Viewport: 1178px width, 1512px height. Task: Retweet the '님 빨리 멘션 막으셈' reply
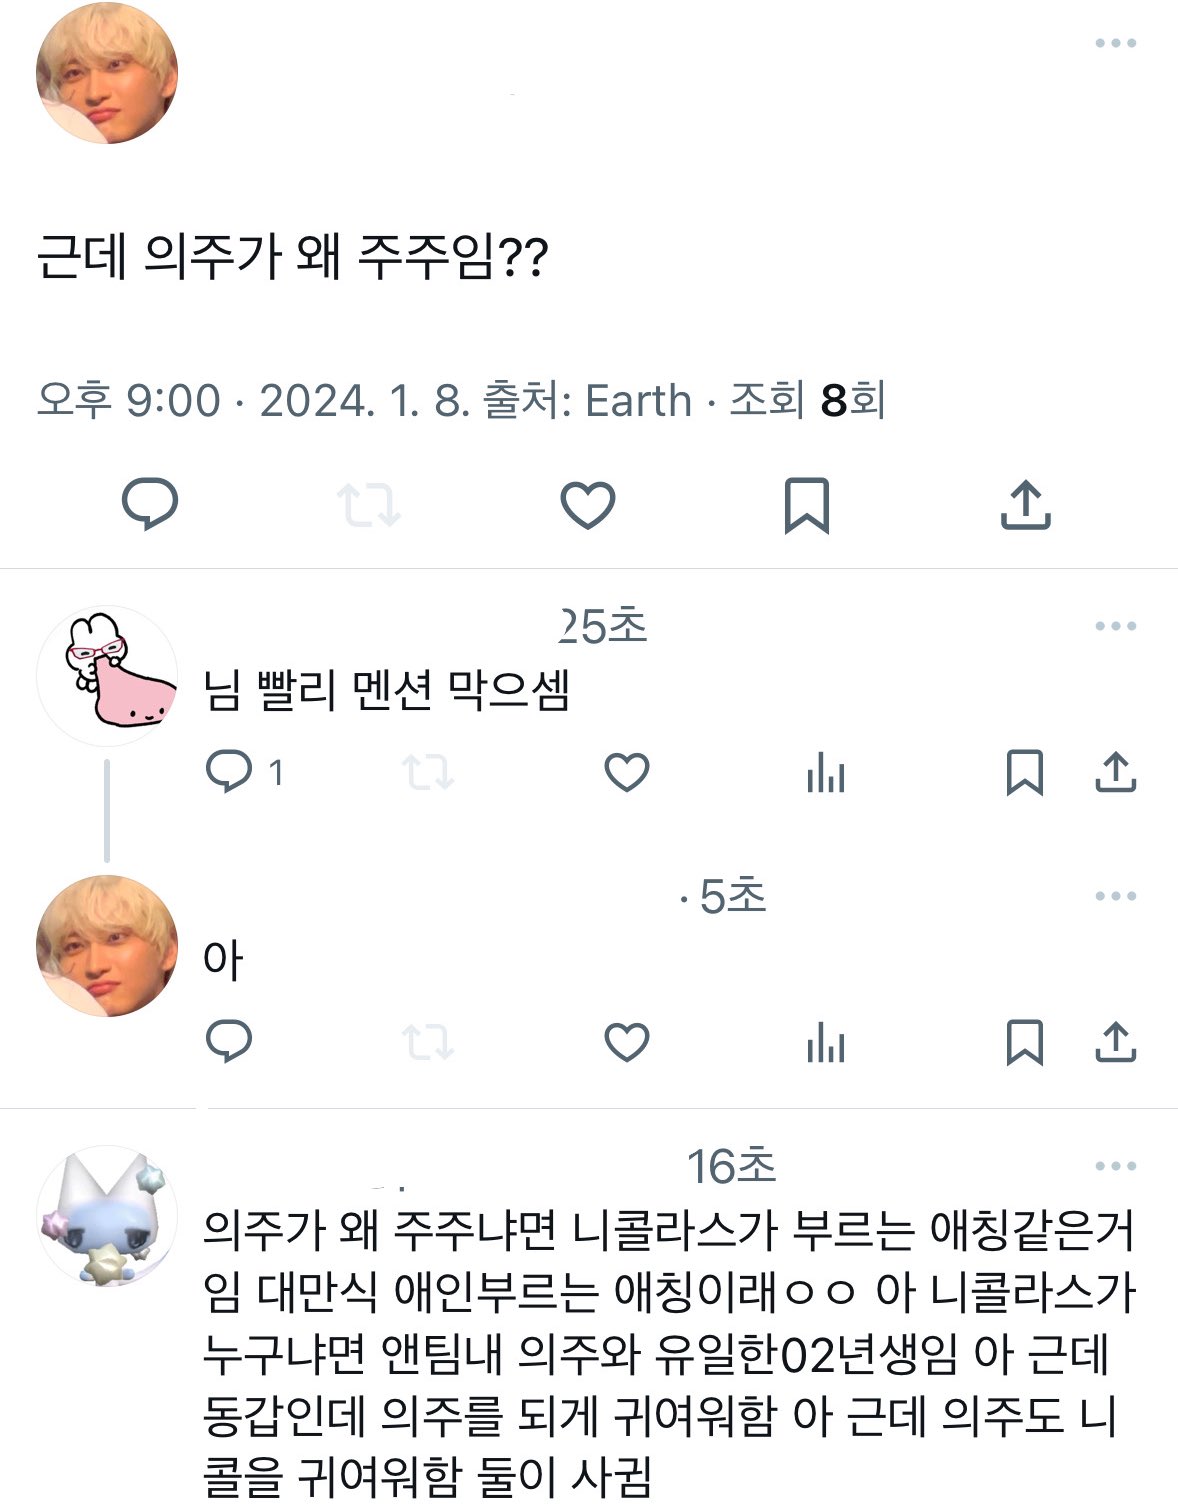pyautogui.click(x=428, y=773)
